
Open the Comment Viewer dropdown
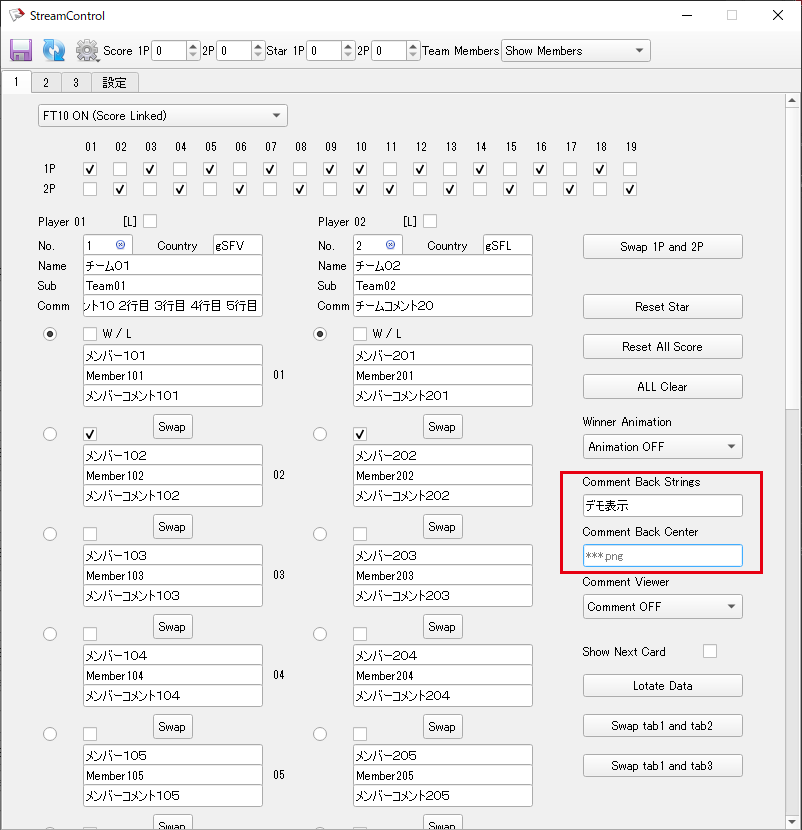662,607
